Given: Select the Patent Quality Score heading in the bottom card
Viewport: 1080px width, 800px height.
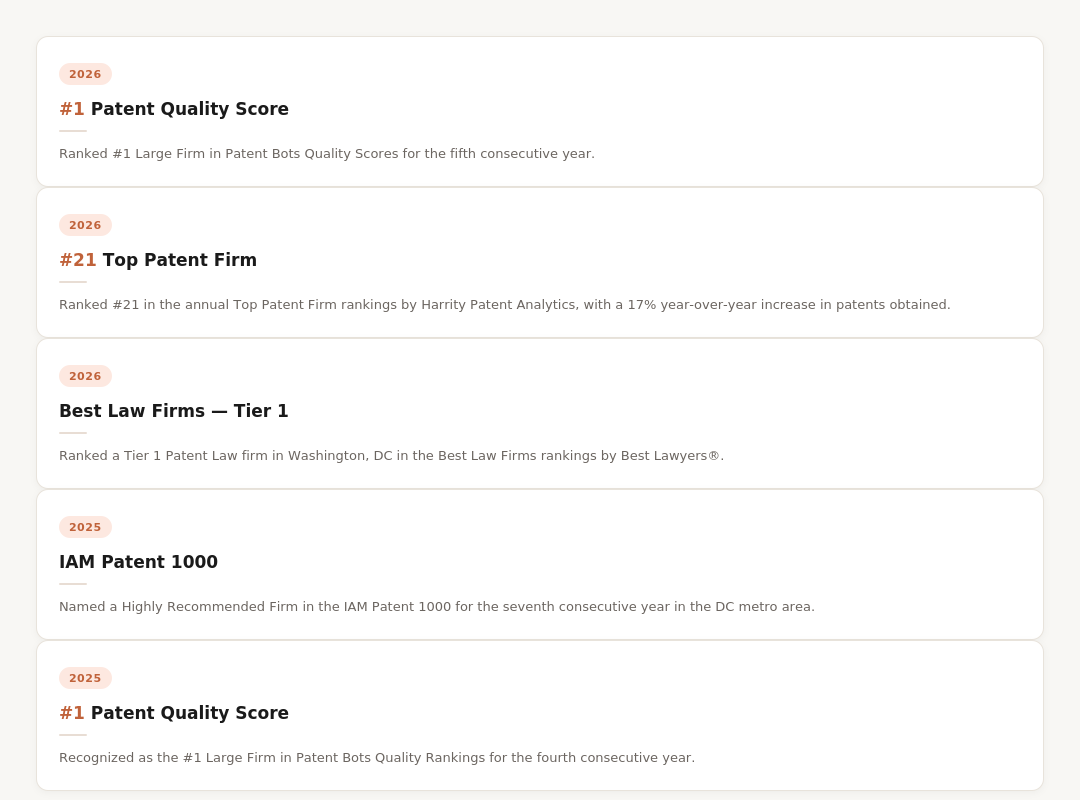Looking at the screenshot, I should click(189, 713).
